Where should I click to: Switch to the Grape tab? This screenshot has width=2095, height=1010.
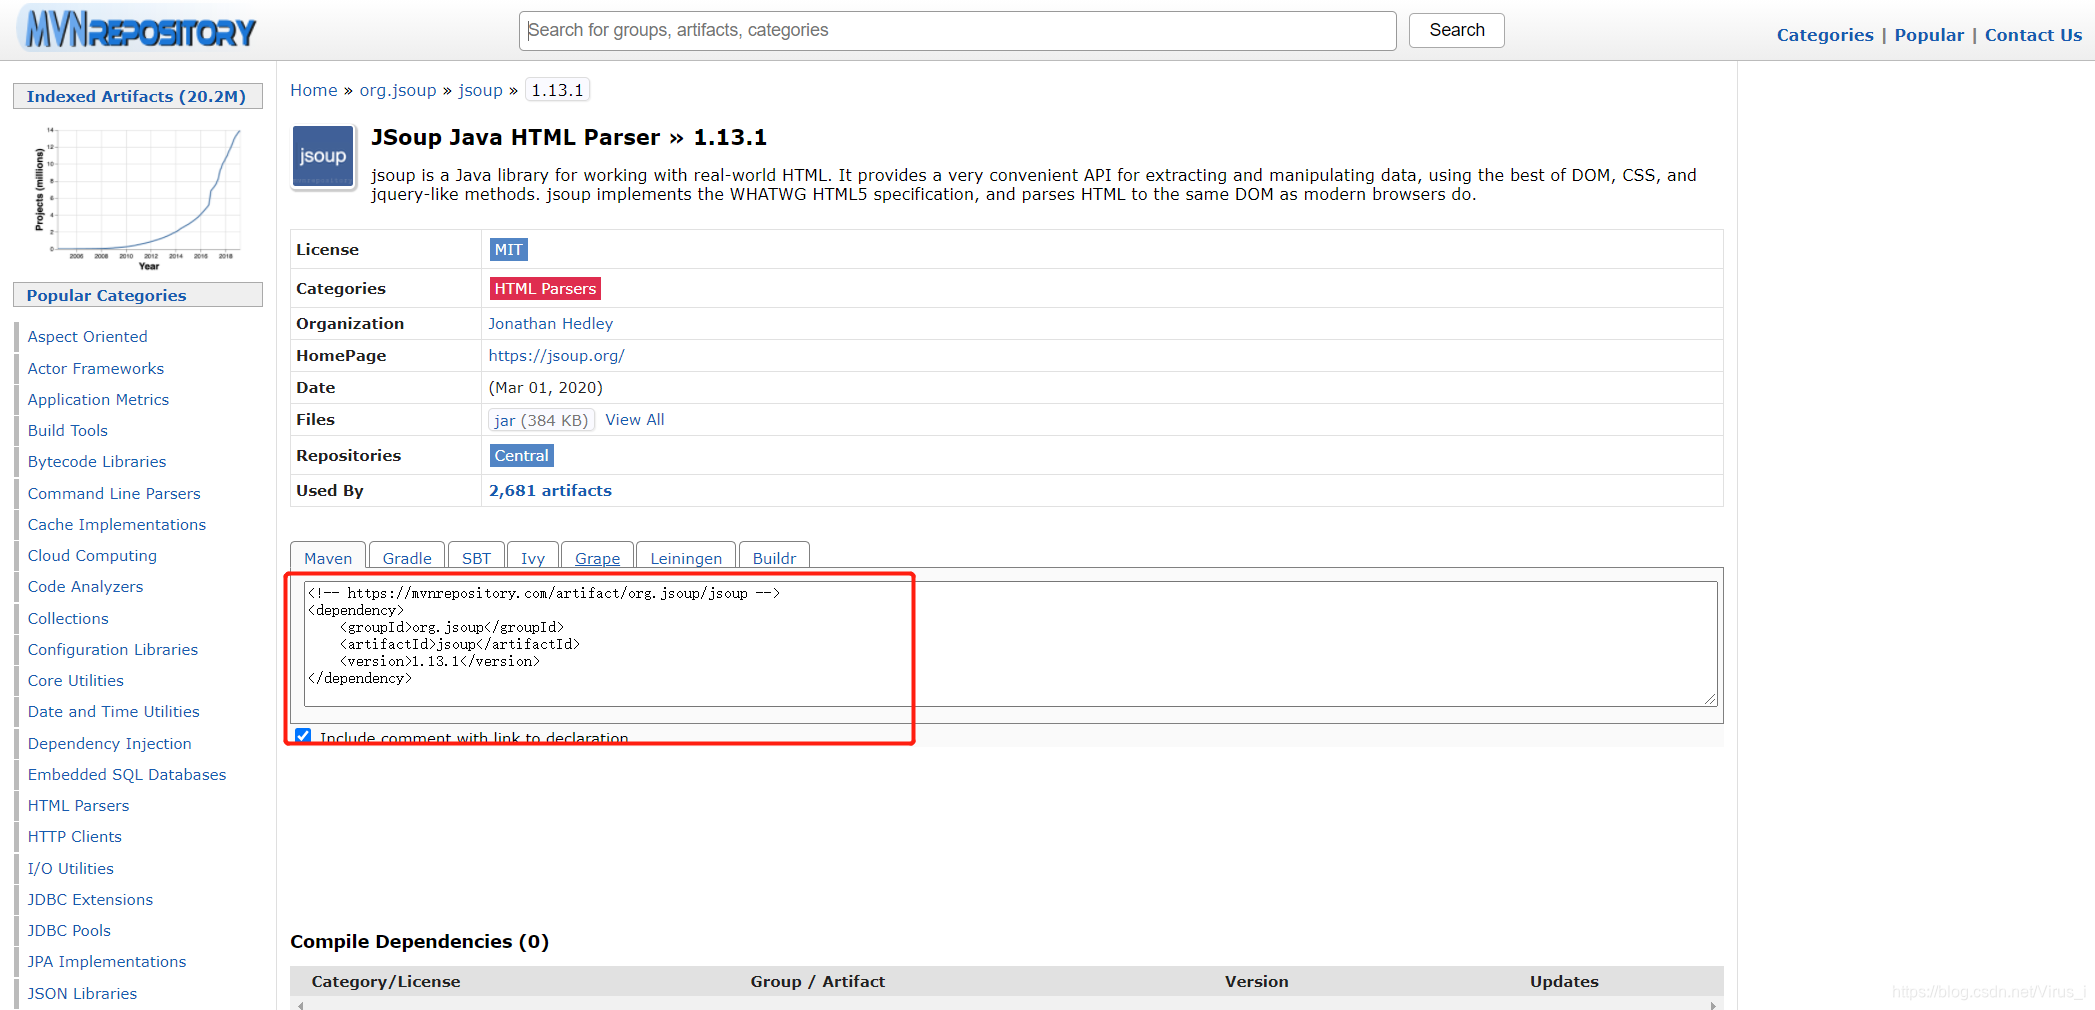click(x=597, y=557)
